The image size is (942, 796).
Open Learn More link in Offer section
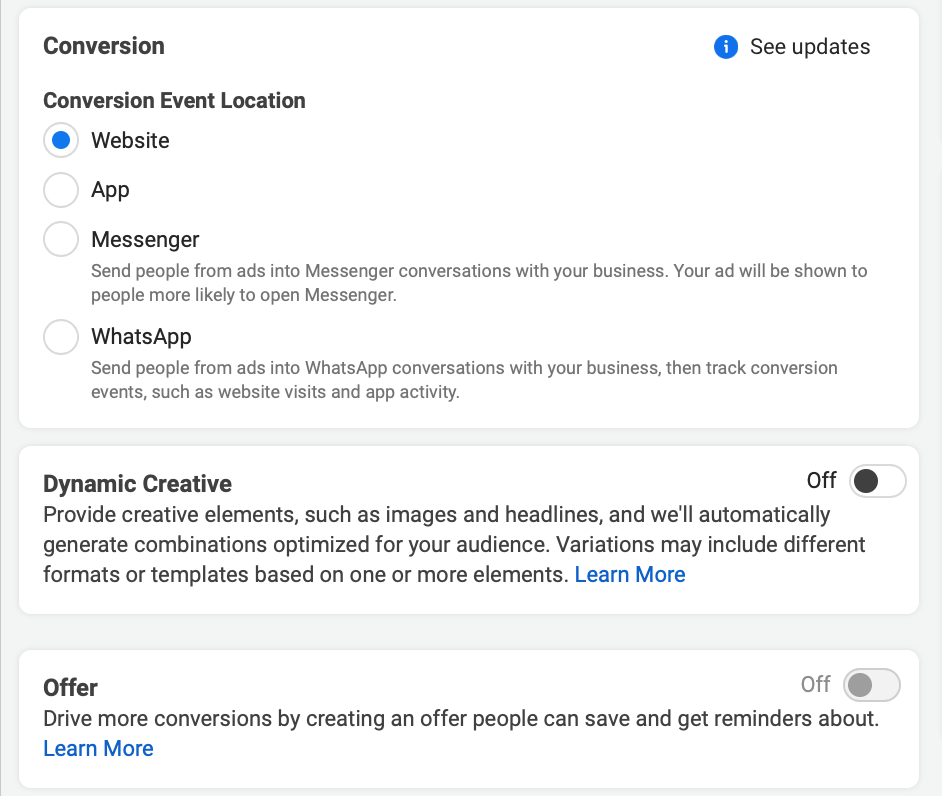pos(98,749)
